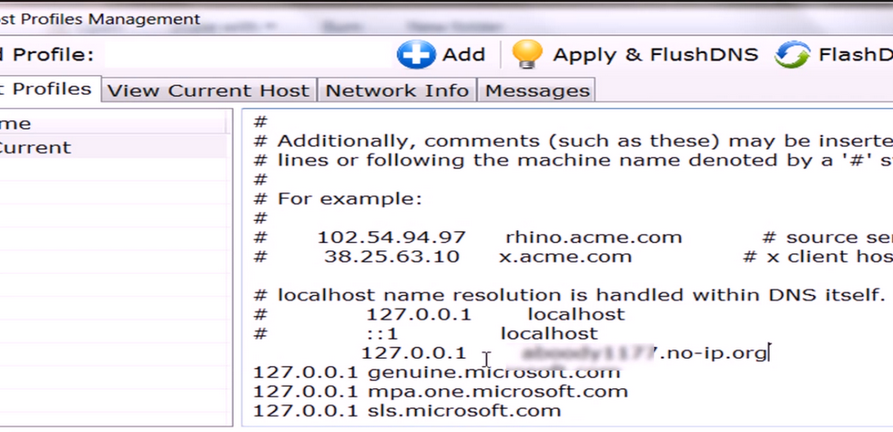The image size is (893, 432).
Task: Go to the Messages tab
Action: pos(537,90)
